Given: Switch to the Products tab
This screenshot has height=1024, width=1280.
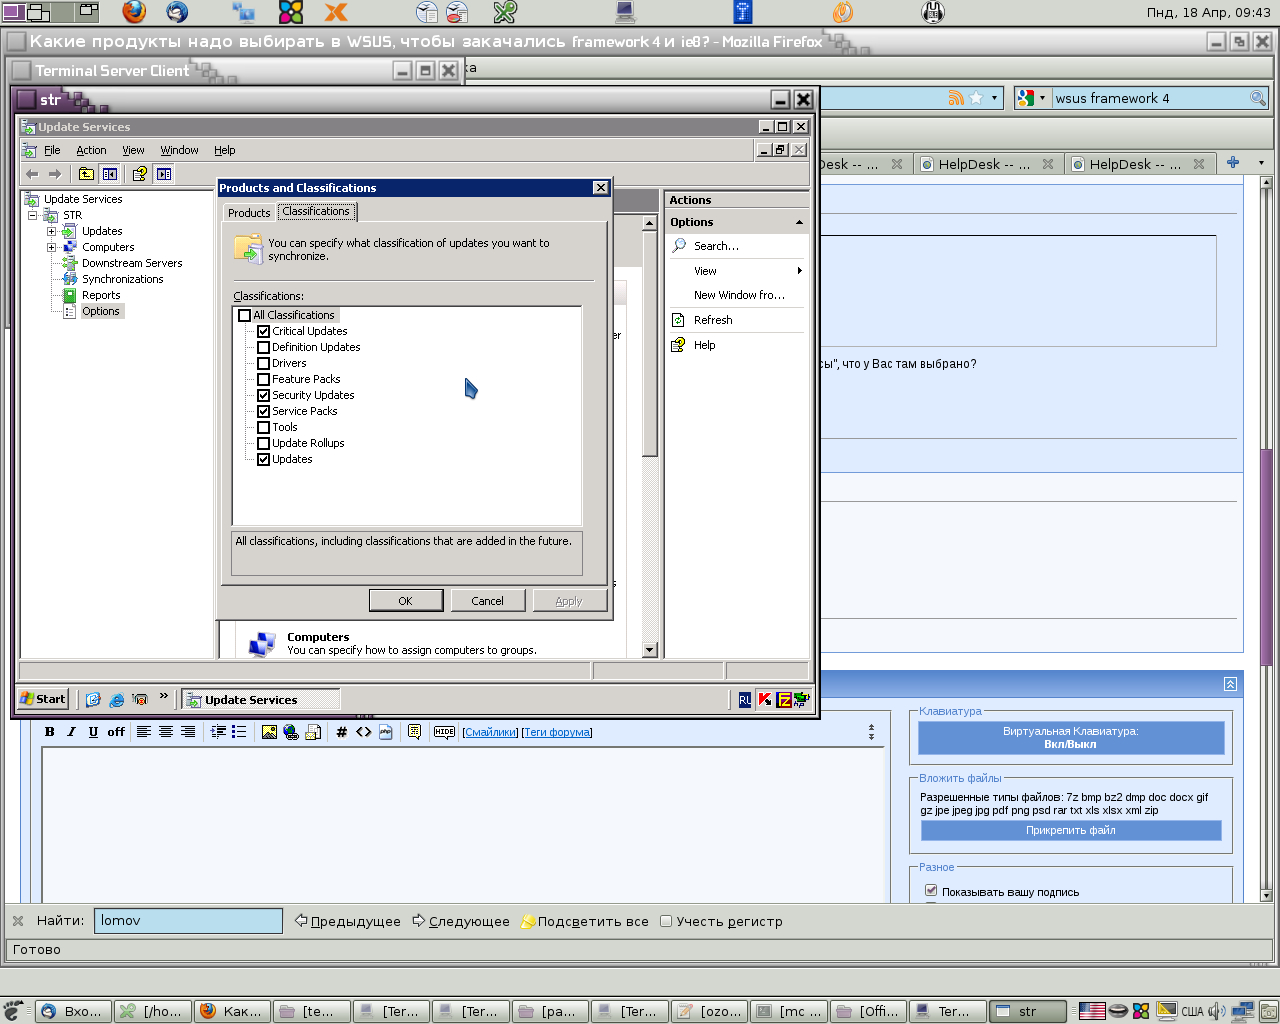Looking at the screenshot, I should [249, 213].
